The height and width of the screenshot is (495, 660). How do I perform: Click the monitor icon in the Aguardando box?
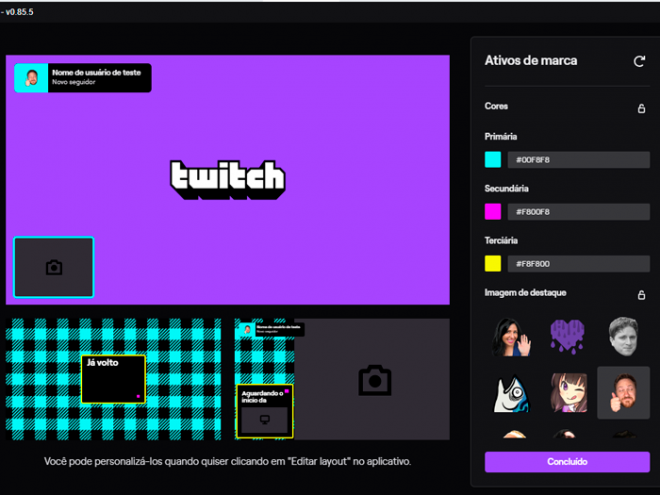(x=264, y=420)
